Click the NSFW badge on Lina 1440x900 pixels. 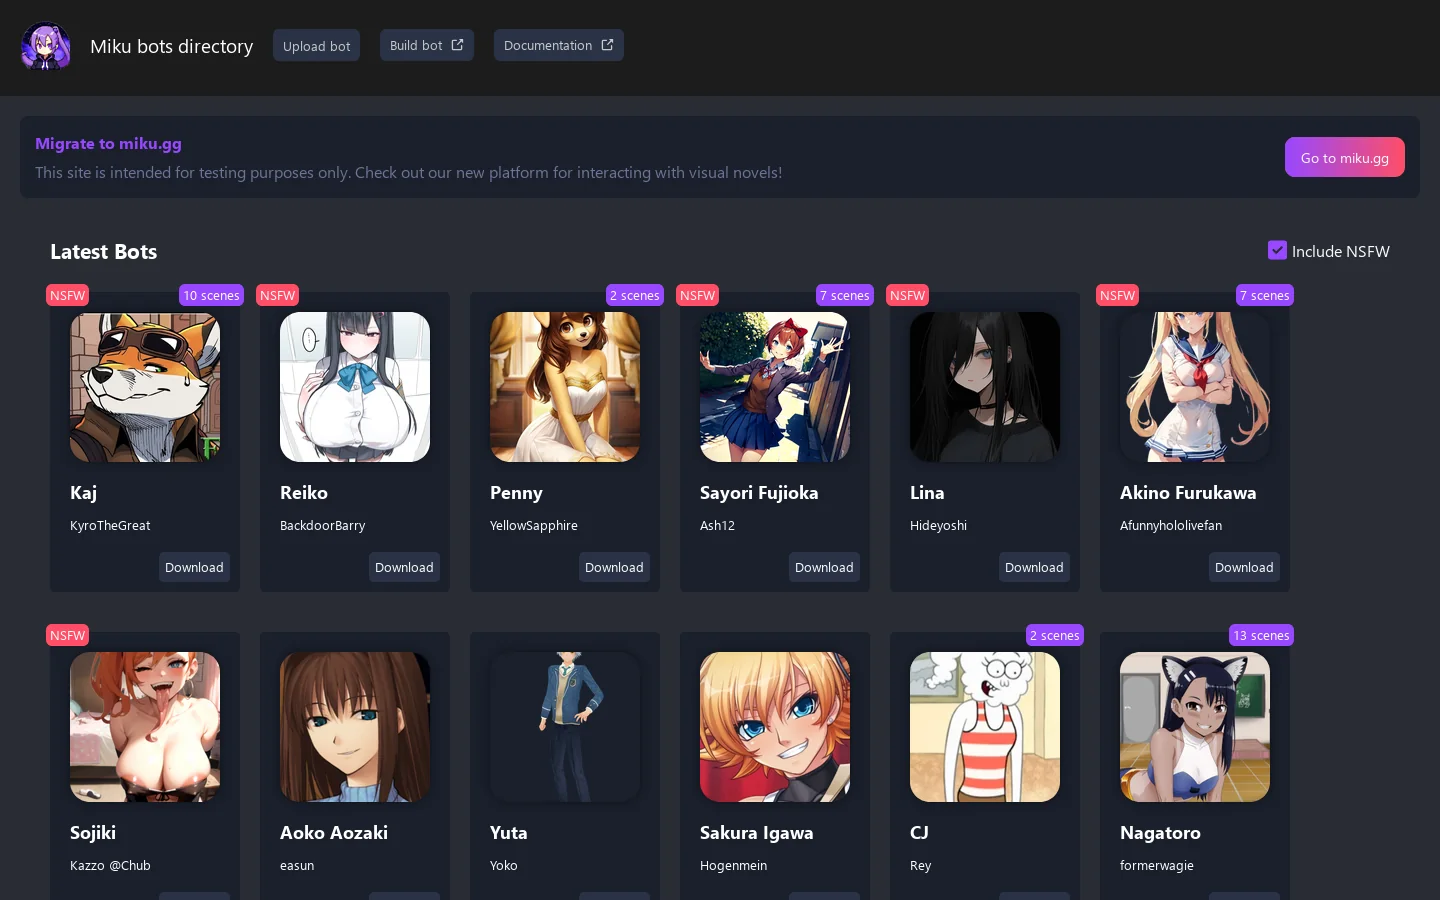coord(907,295)
